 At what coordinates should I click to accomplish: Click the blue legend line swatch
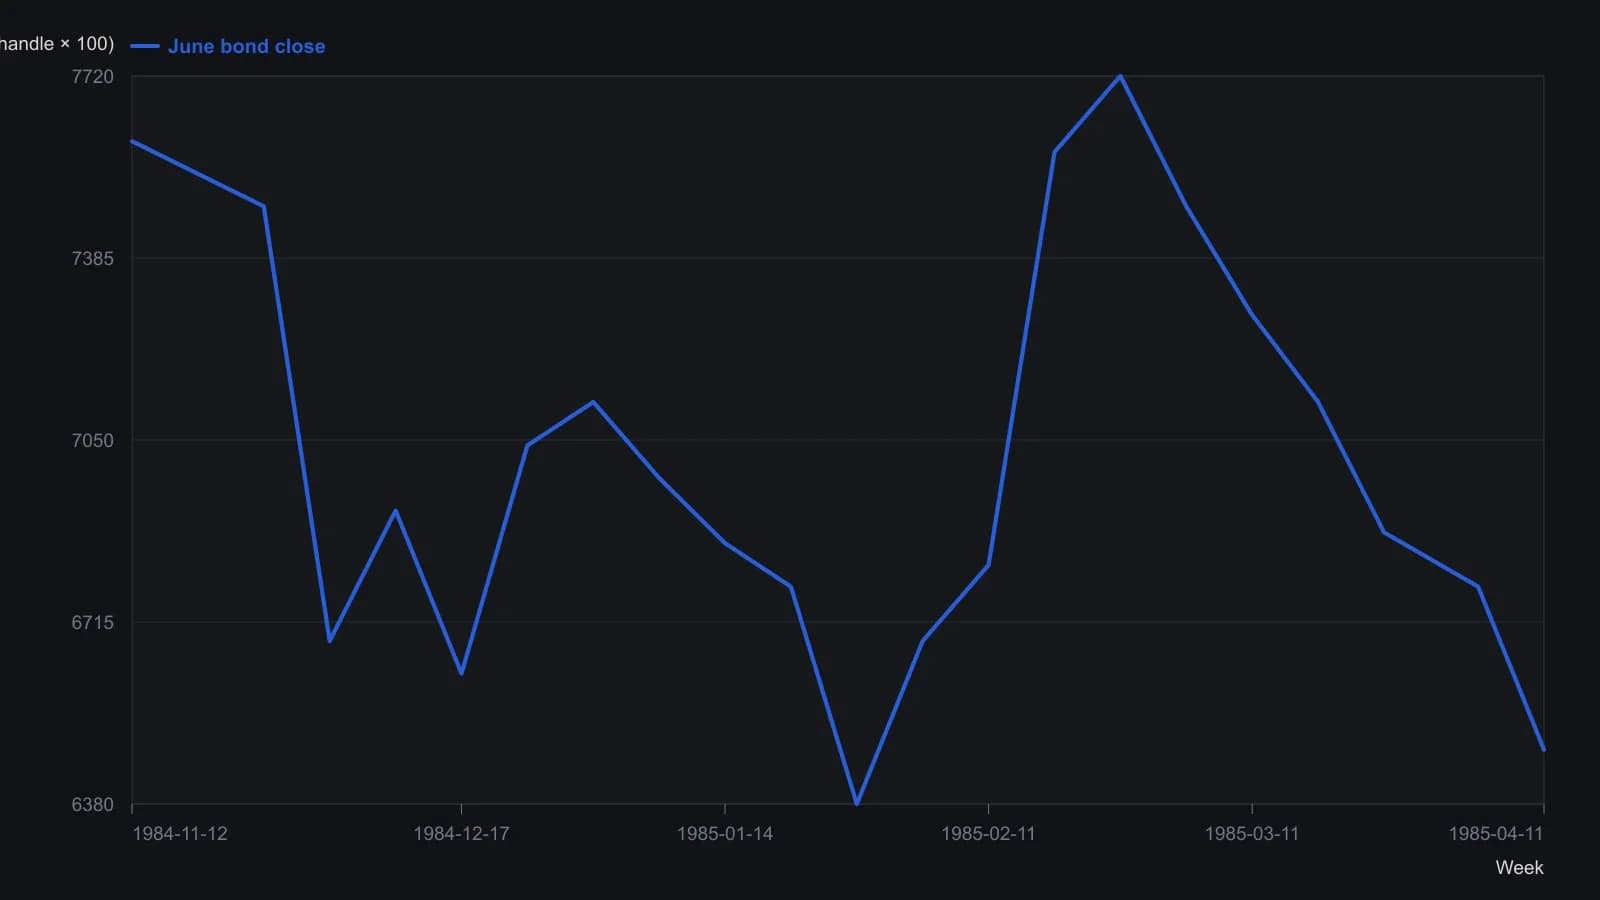tap(145, 46)
